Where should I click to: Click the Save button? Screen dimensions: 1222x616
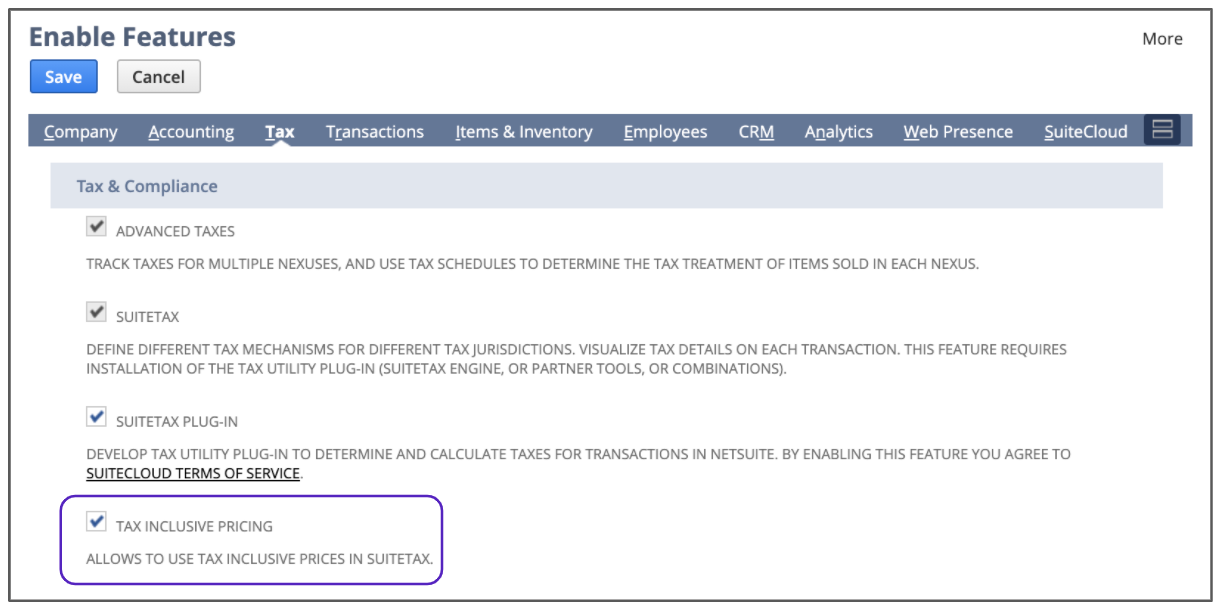pyautogui.click(x=64, y=77)
